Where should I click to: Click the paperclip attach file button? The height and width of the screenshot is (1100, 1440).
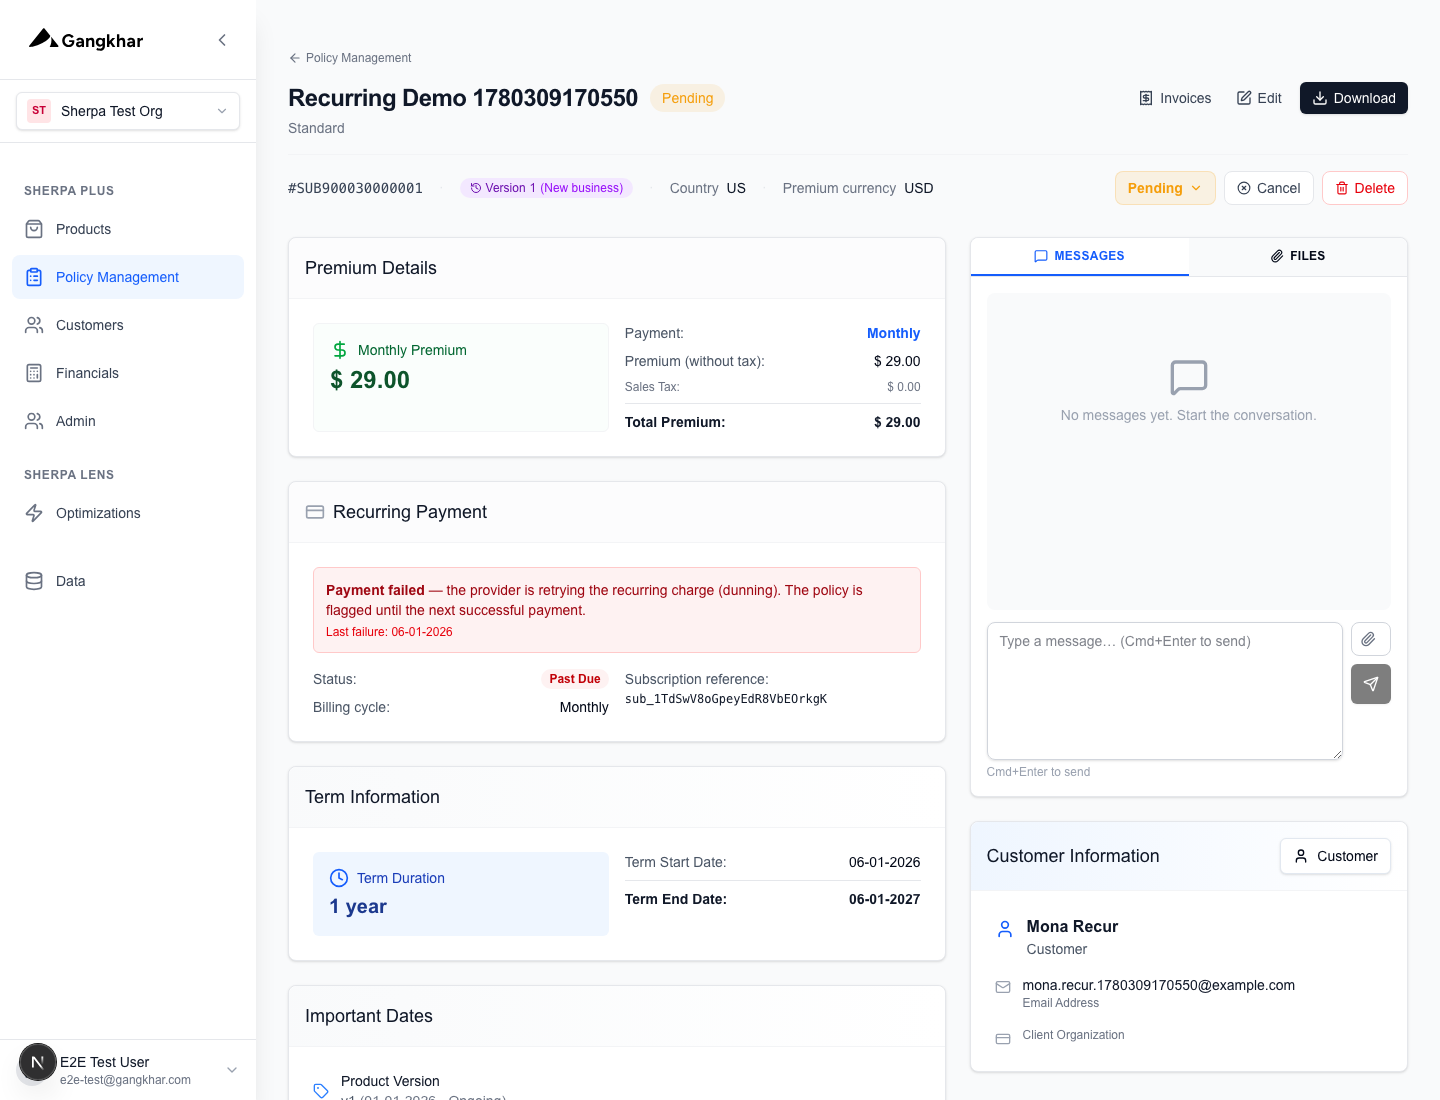(x=1371, y=639)
